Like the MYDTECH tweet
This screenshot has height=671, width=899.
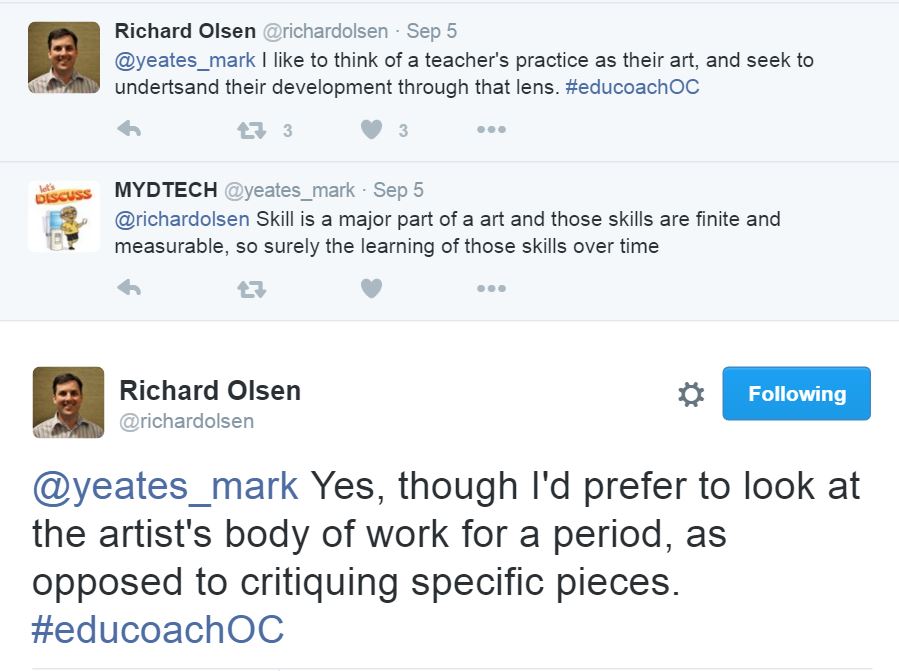pos(371,289)
